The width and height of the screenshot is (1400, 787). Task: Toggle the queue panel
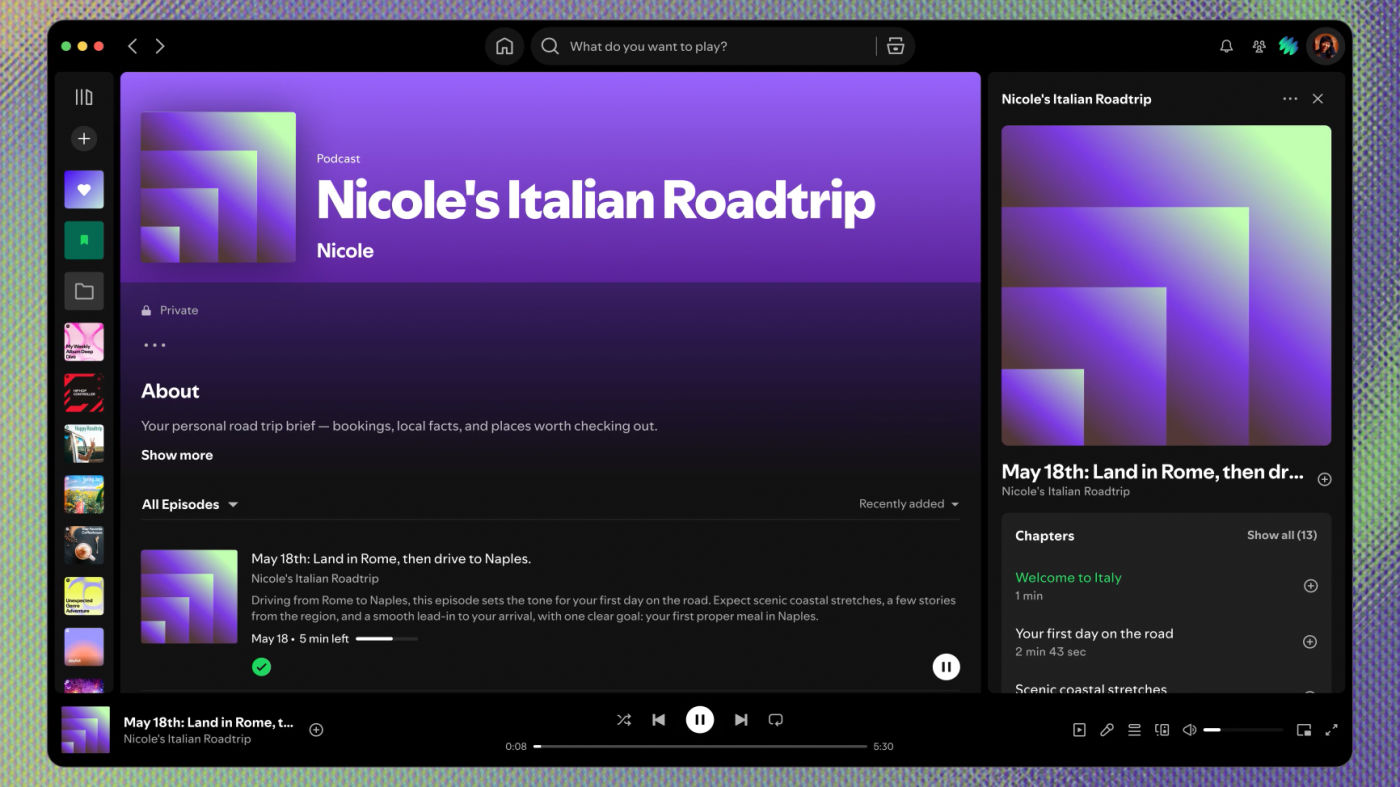coord(1134,730)
